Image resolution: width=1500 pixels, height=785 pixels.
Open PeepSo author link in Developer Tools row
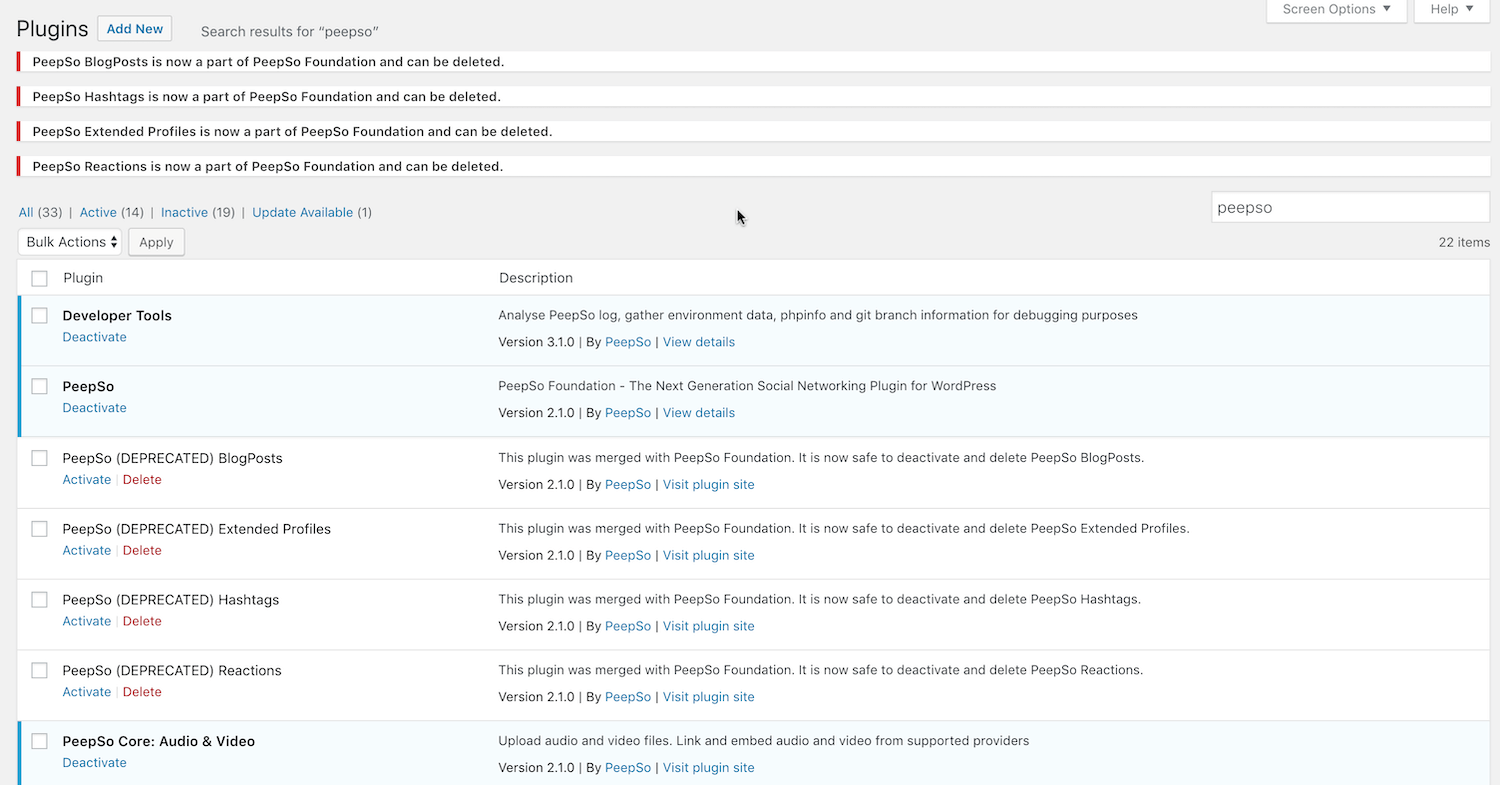(x=628, y=342)
